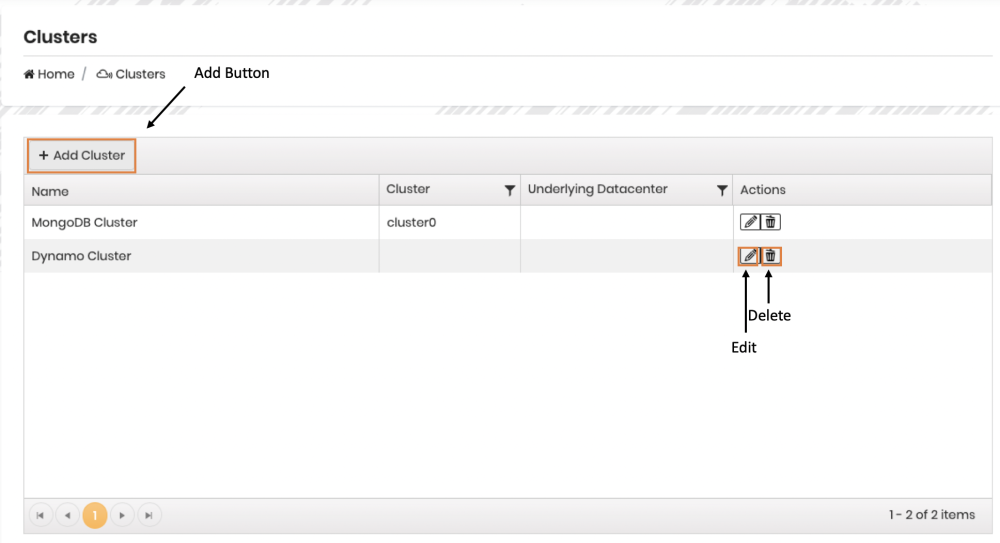Navigate to Home in the breadcrumb
The height and width of the screenshot is (543, 1000).
tap(50, 74)
